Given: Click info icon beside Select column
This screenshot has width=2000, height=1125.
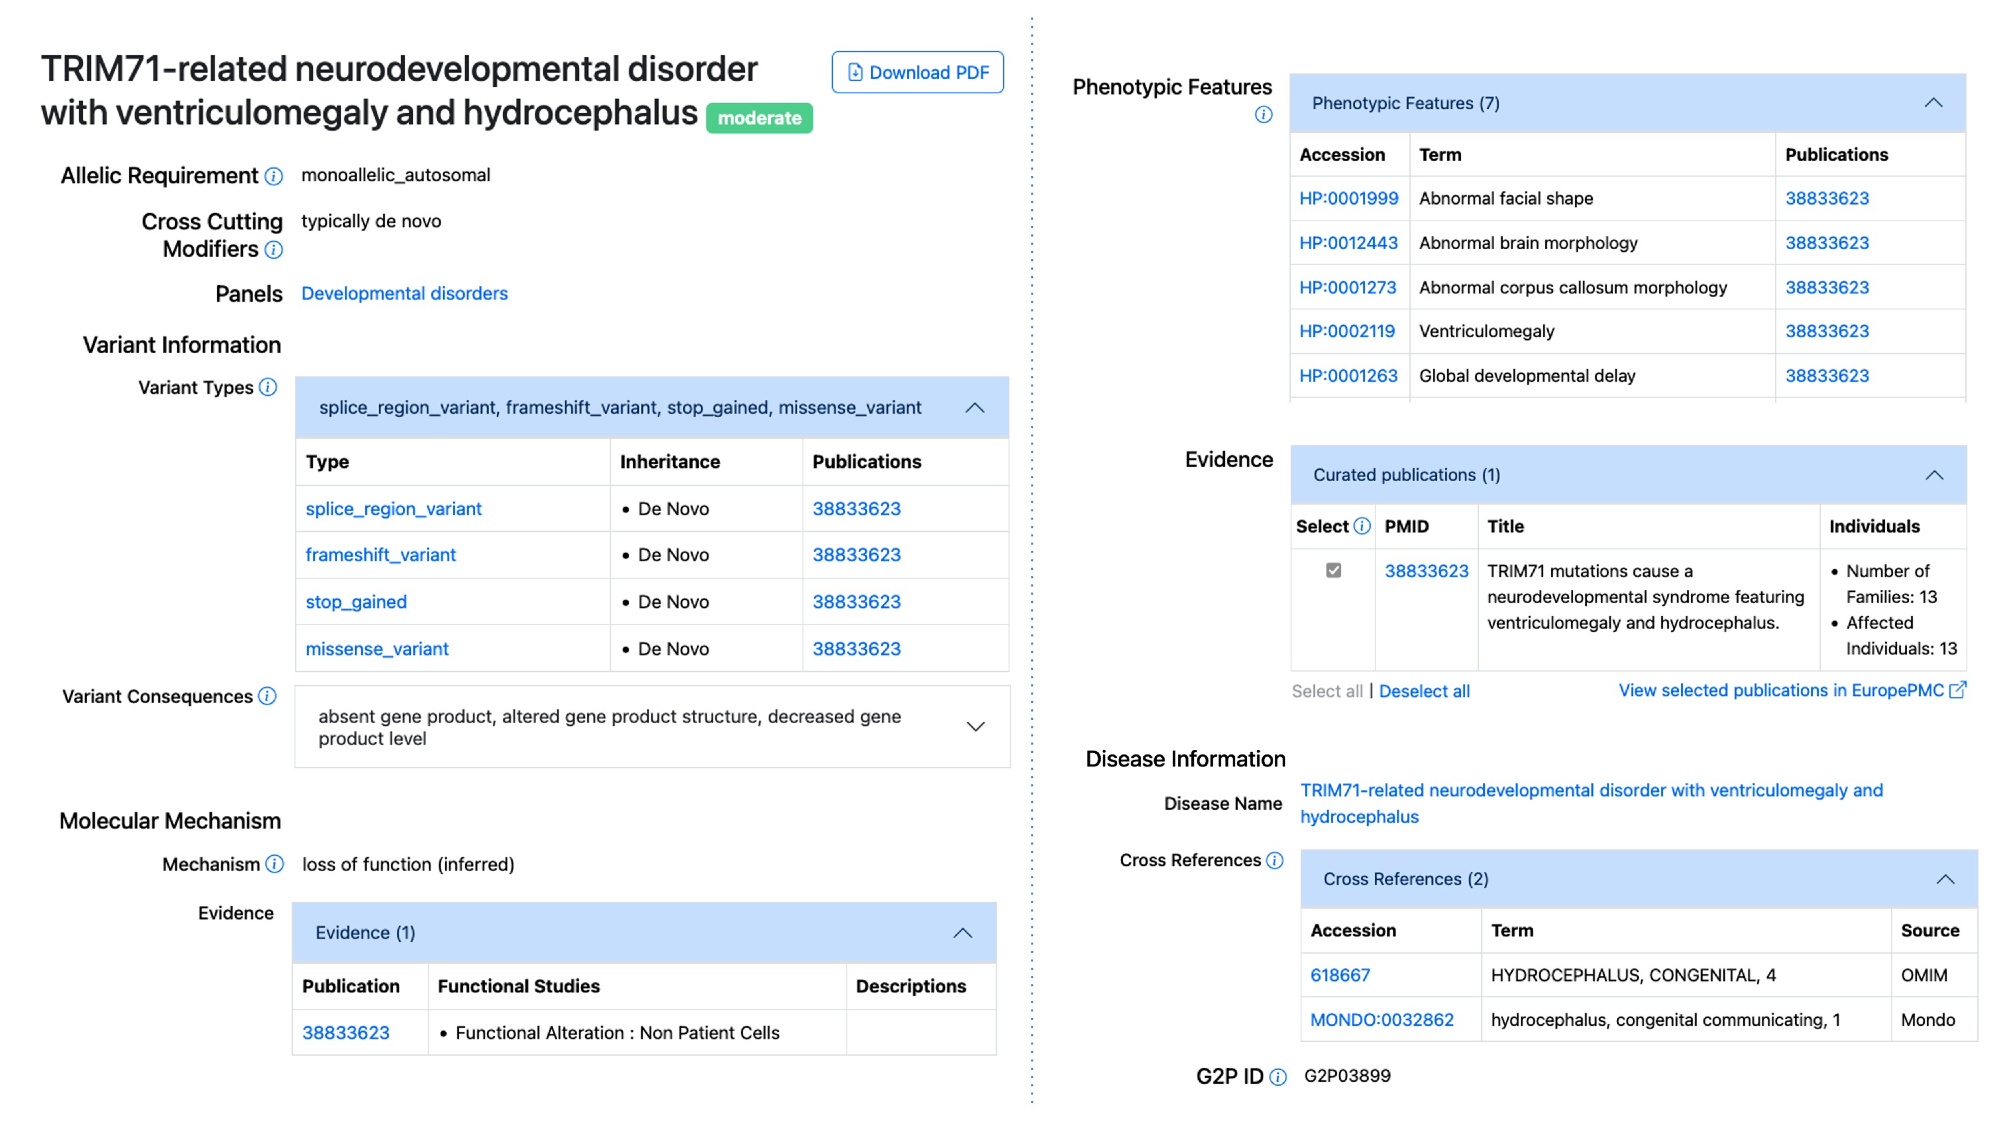Looking at the screenshot, I should point(1361,527).
